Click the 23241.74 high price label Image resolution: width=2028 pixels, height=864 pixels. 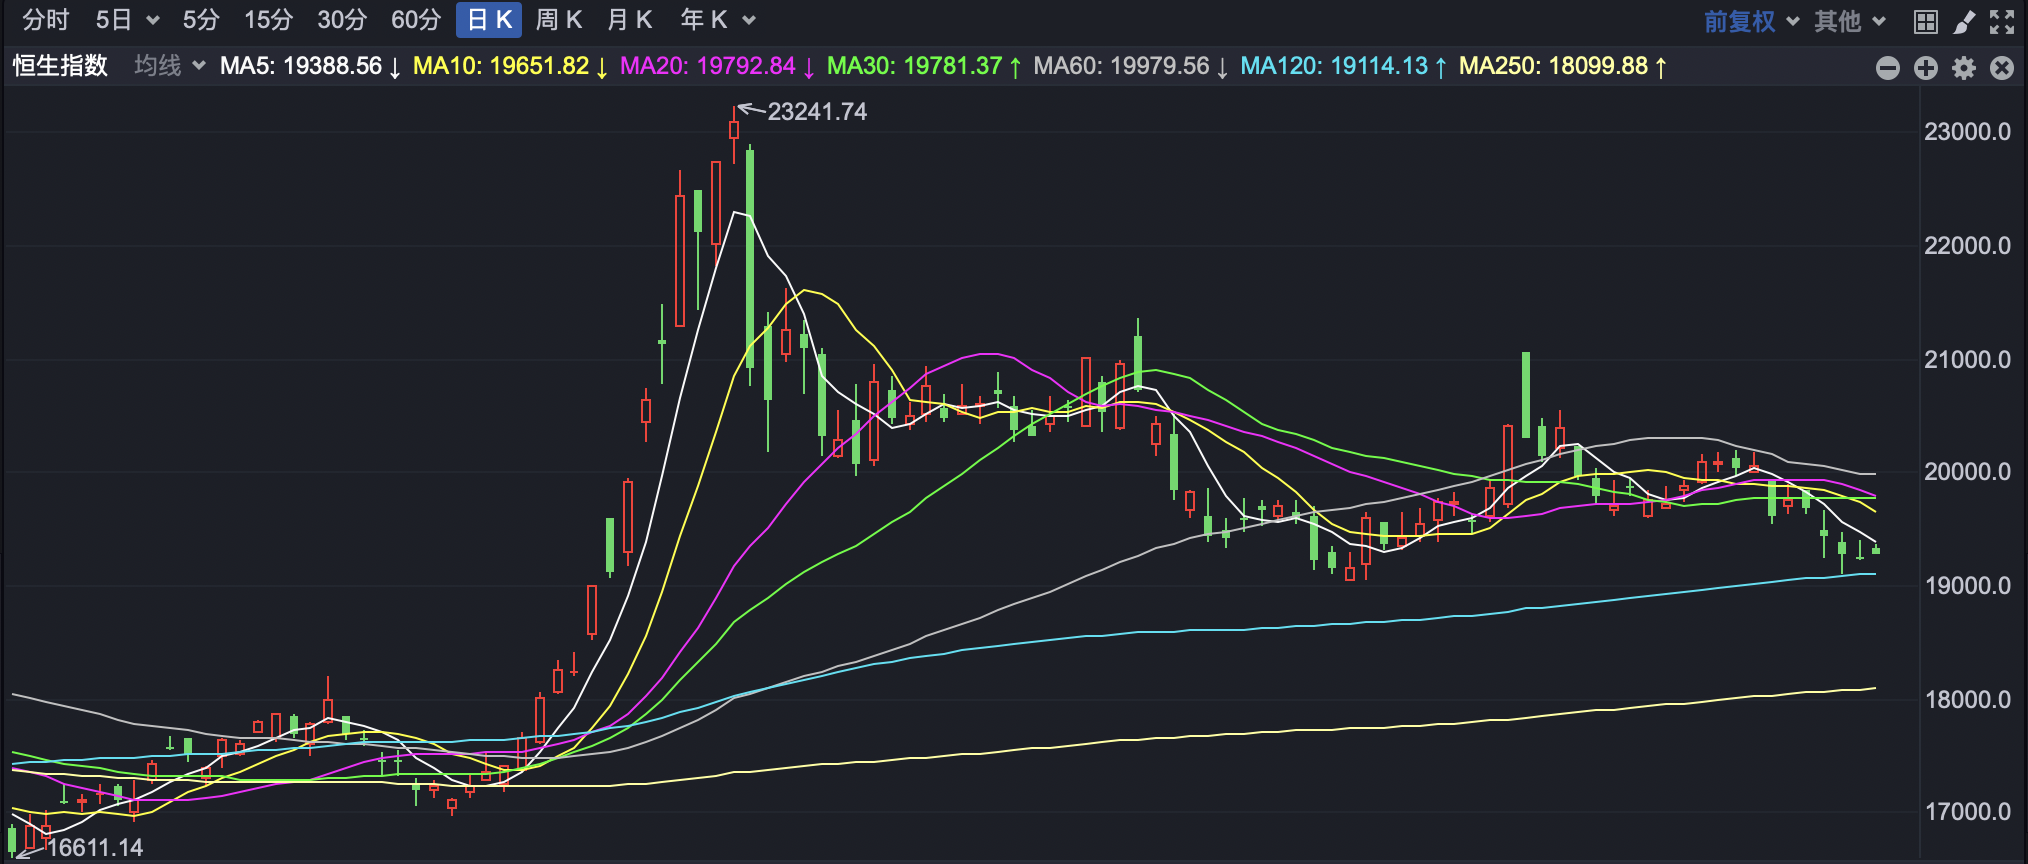point(817,112)
